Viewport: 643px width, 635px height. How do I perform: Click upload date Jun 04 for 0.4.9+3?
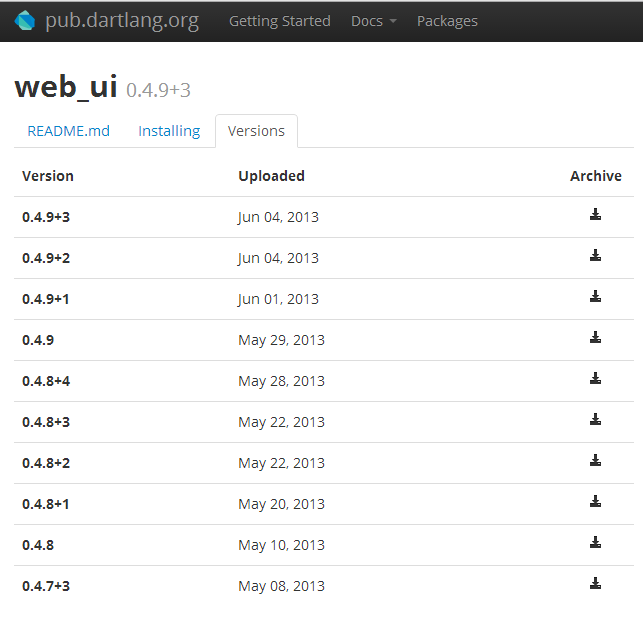click(x=278, y=217)
